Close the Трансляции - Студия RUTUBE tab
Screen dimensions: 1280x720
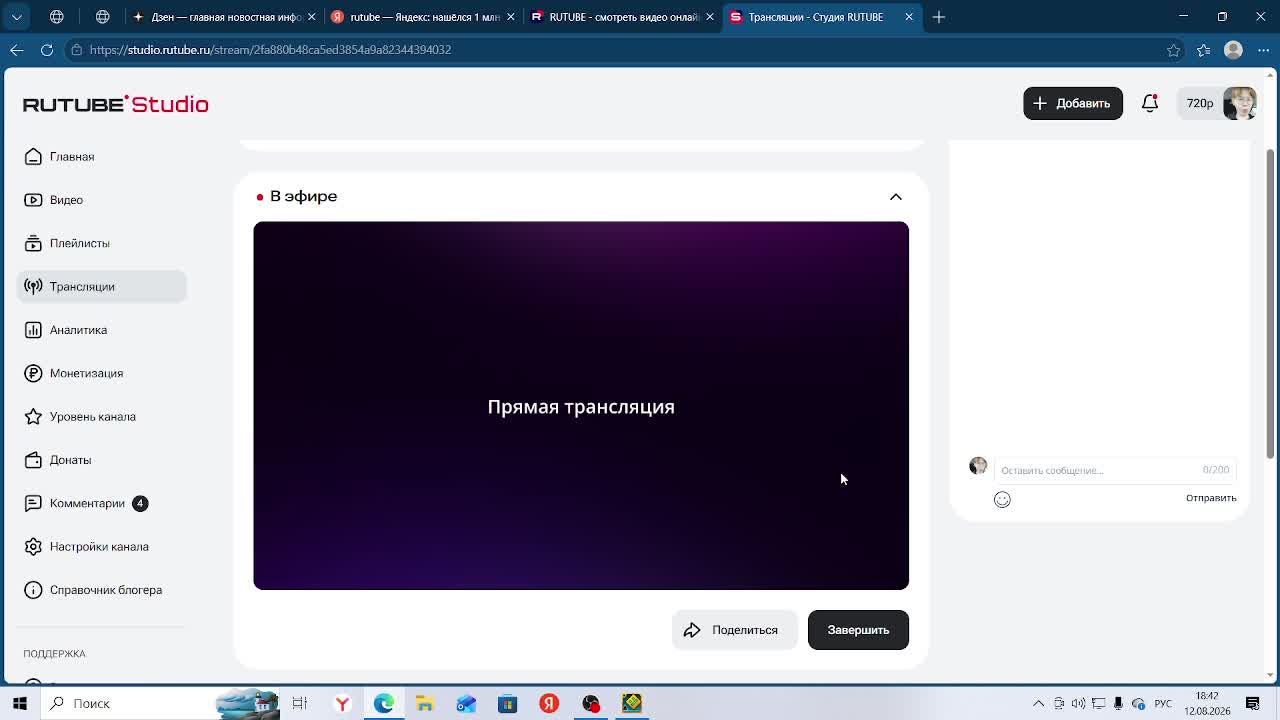(909, 17)
